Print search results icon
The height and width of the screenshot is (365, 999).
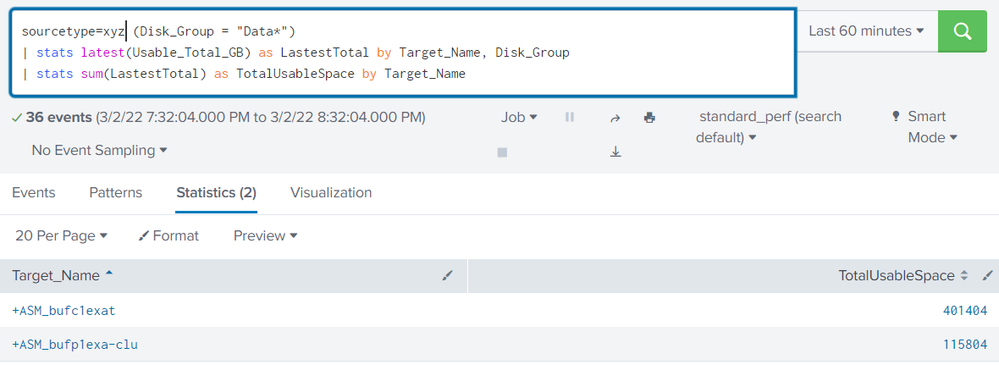(650, 117)
